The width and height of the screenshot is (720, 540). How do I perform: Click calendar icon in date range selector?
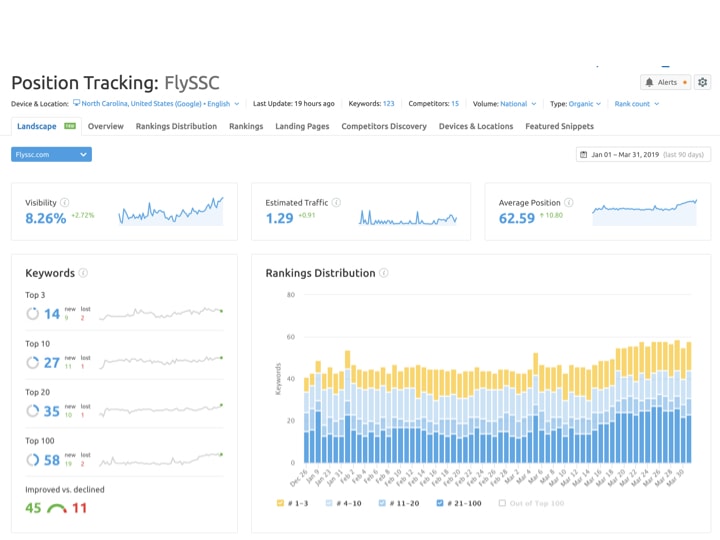point(584,155)
